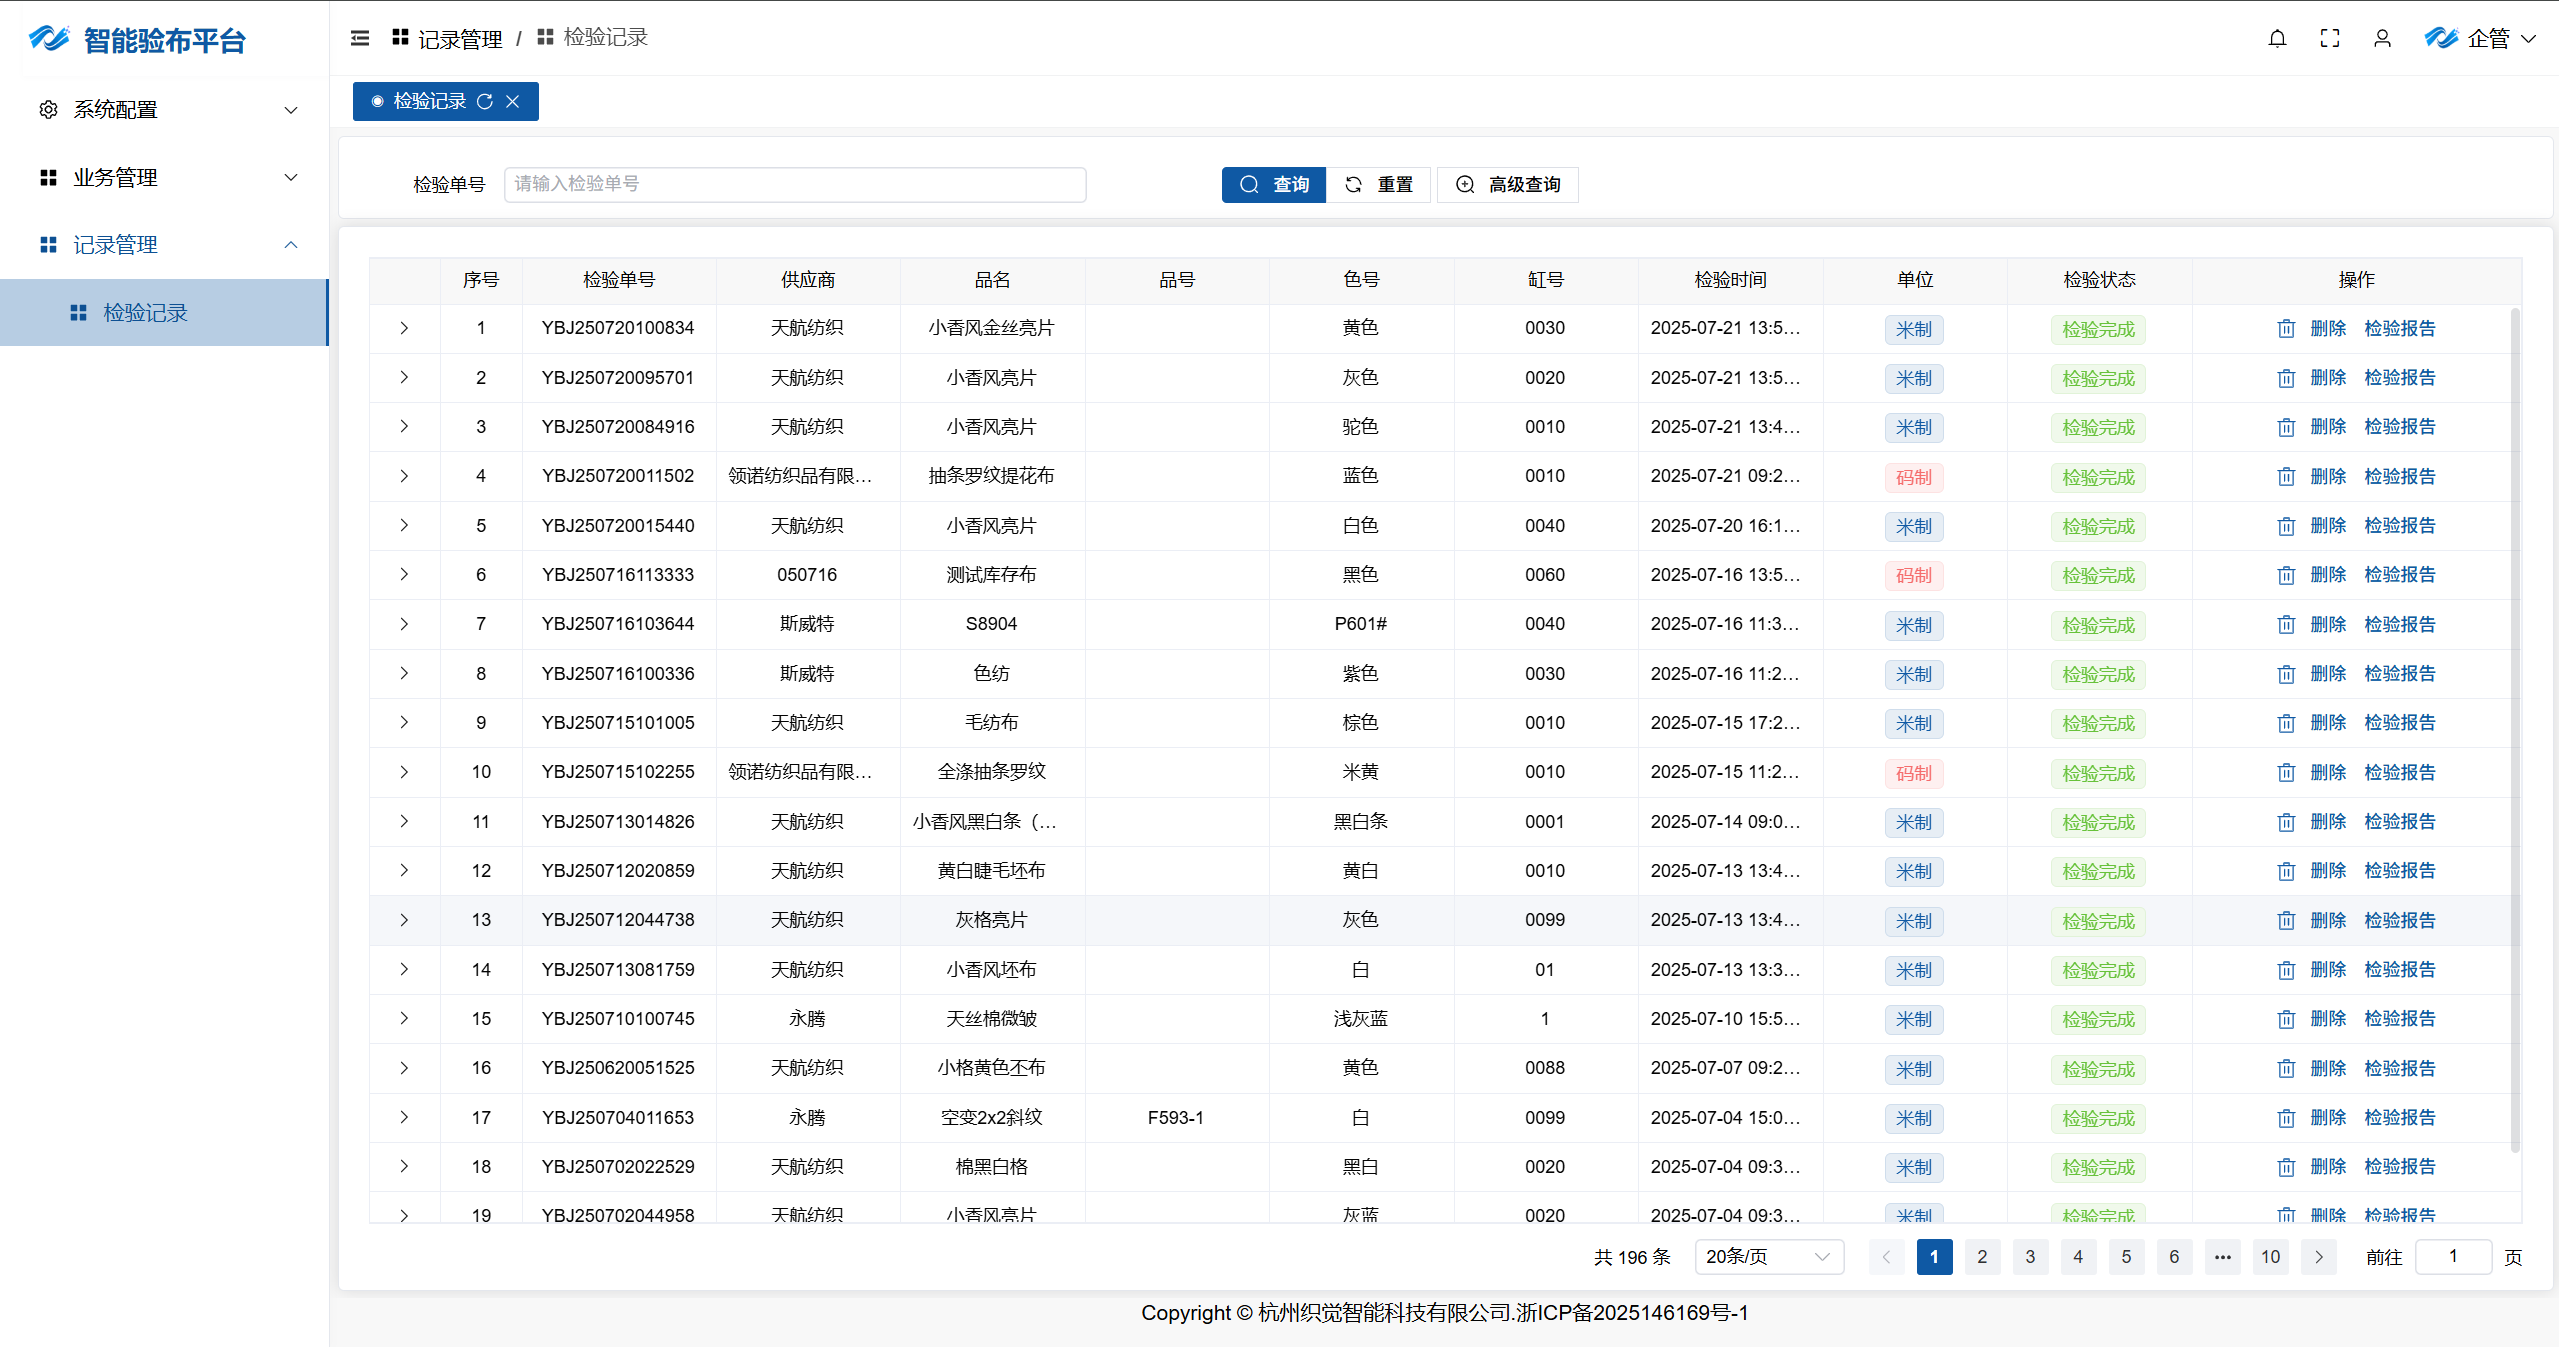
Task: Go to pagination page 3
Action: [2030, 1257]
